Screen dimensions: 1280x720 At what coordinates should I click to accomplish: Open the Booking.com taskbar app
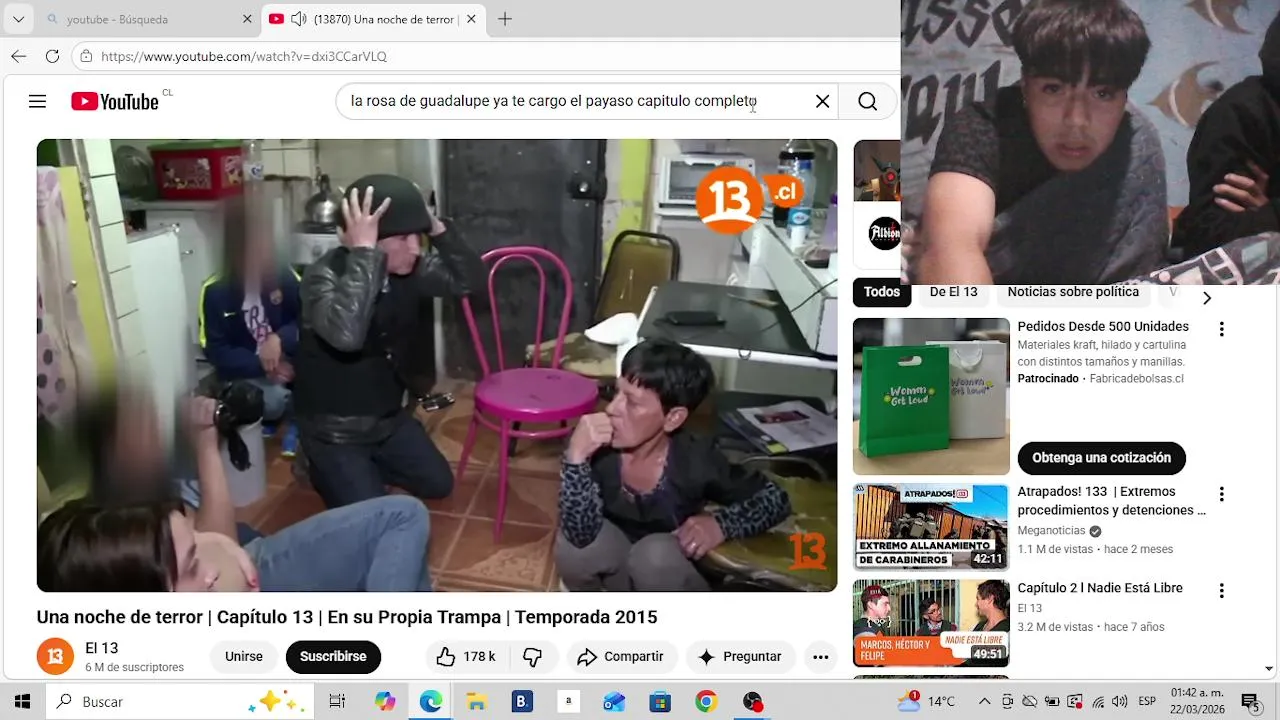522,702
